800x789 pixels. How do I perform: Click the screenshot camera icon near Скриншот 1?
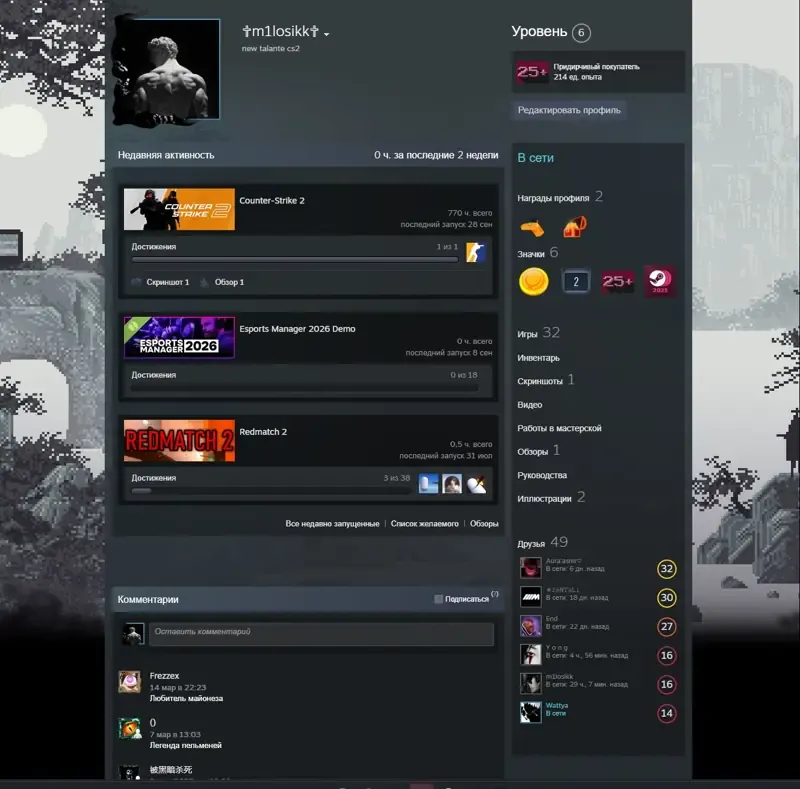[x=136, y=282]
